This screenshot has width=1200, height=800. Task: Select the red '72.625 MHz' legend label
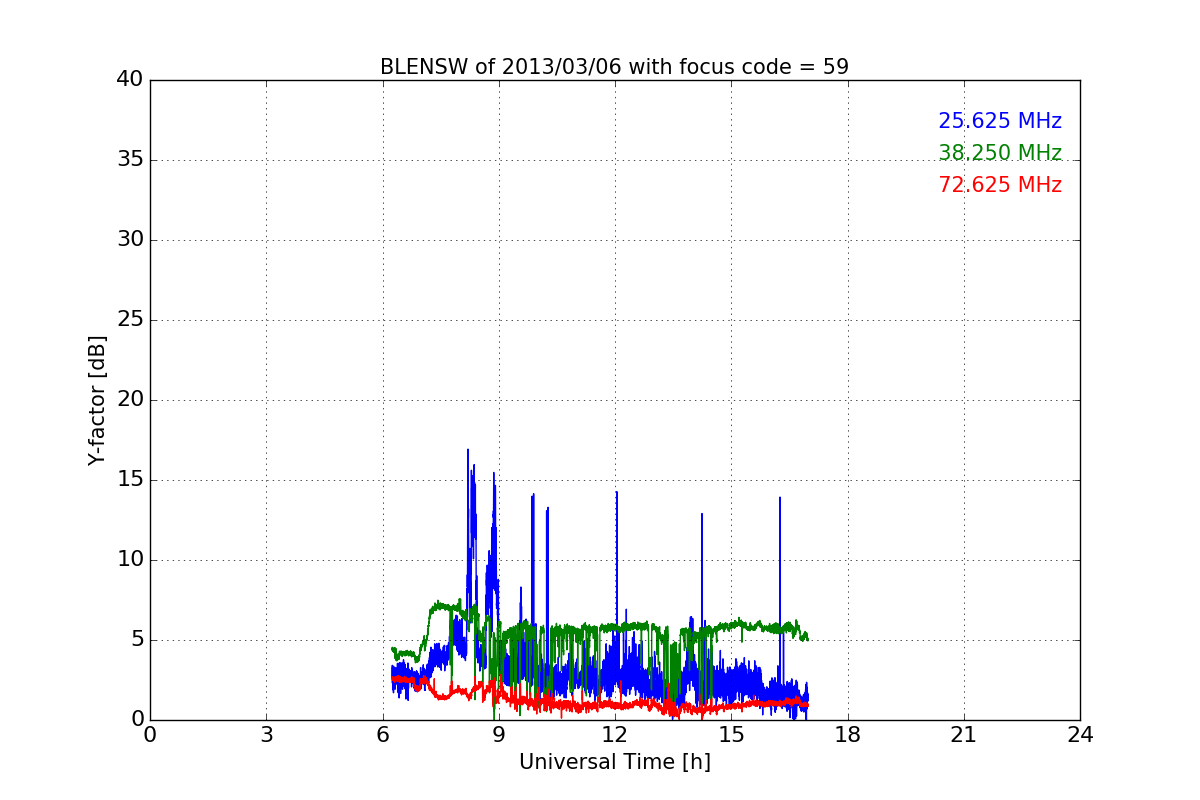(x=1000, y=185)
